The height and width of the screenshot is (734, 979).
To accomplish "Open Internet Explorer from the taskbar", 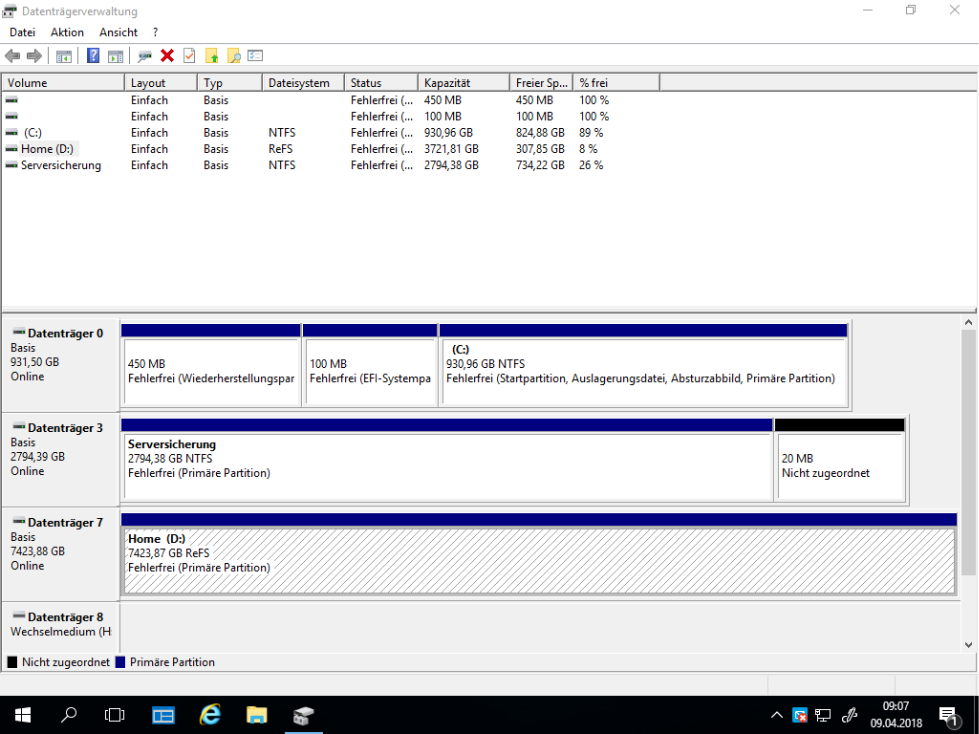I will (210, 715).
